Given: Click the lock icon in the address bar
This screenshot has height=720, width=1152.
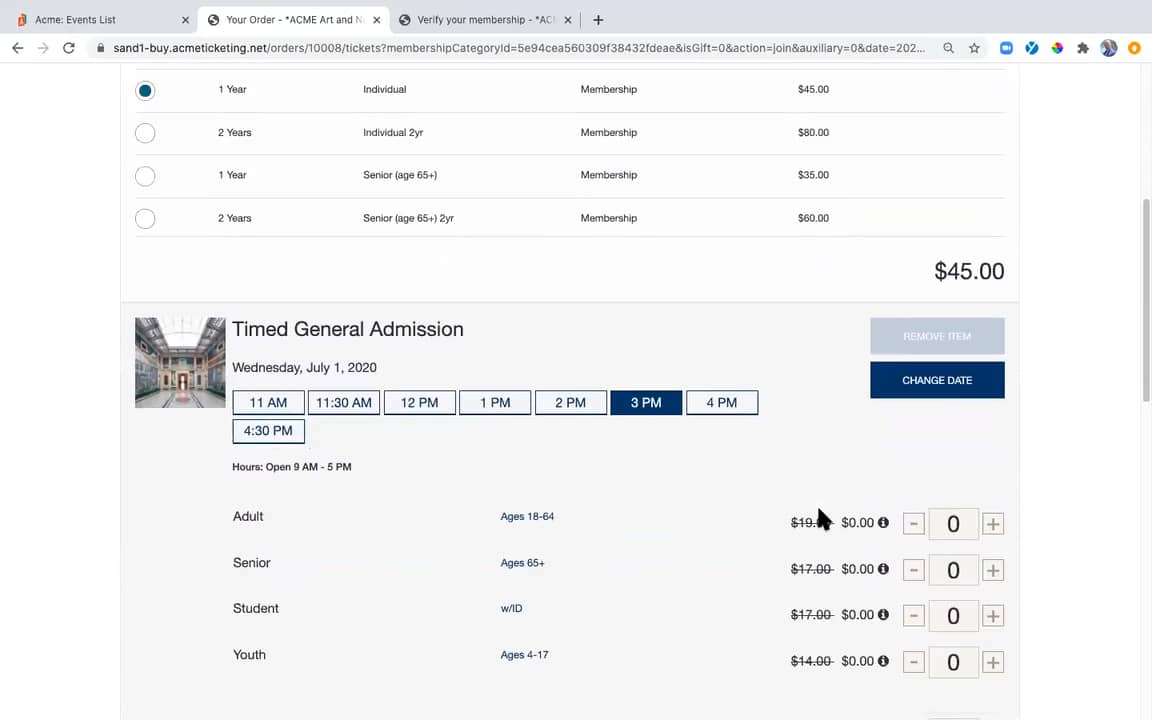Looking at the screenshot, I should [x=101, y=48].
